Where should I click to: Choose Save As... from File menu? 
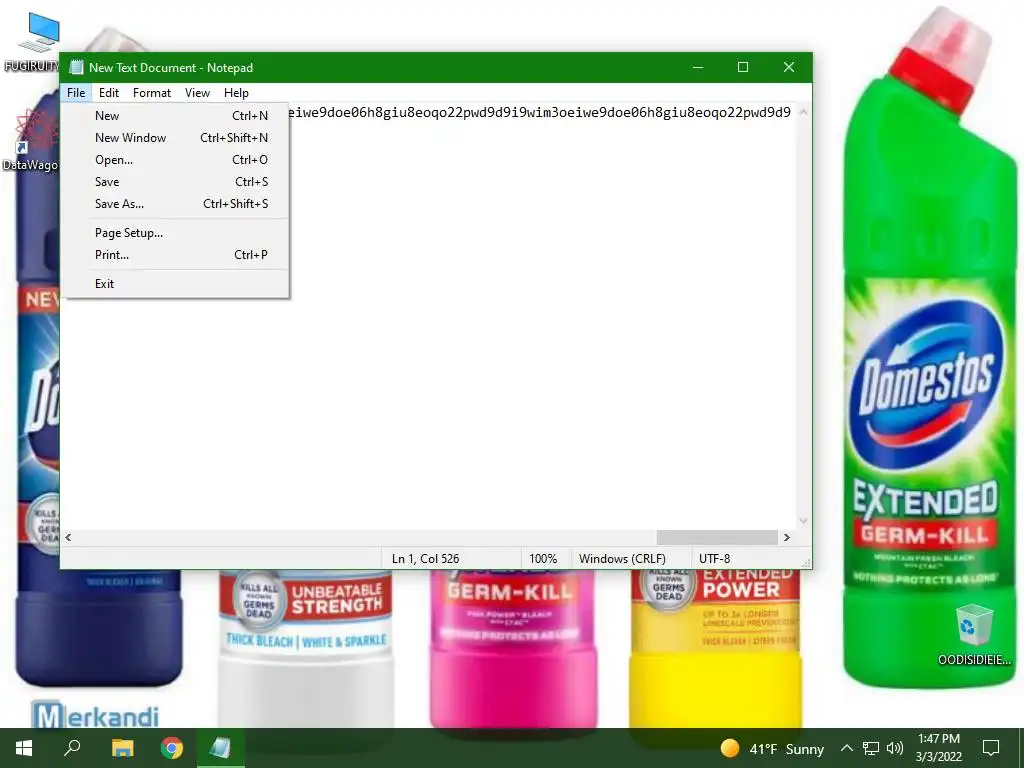pos(175,204)
